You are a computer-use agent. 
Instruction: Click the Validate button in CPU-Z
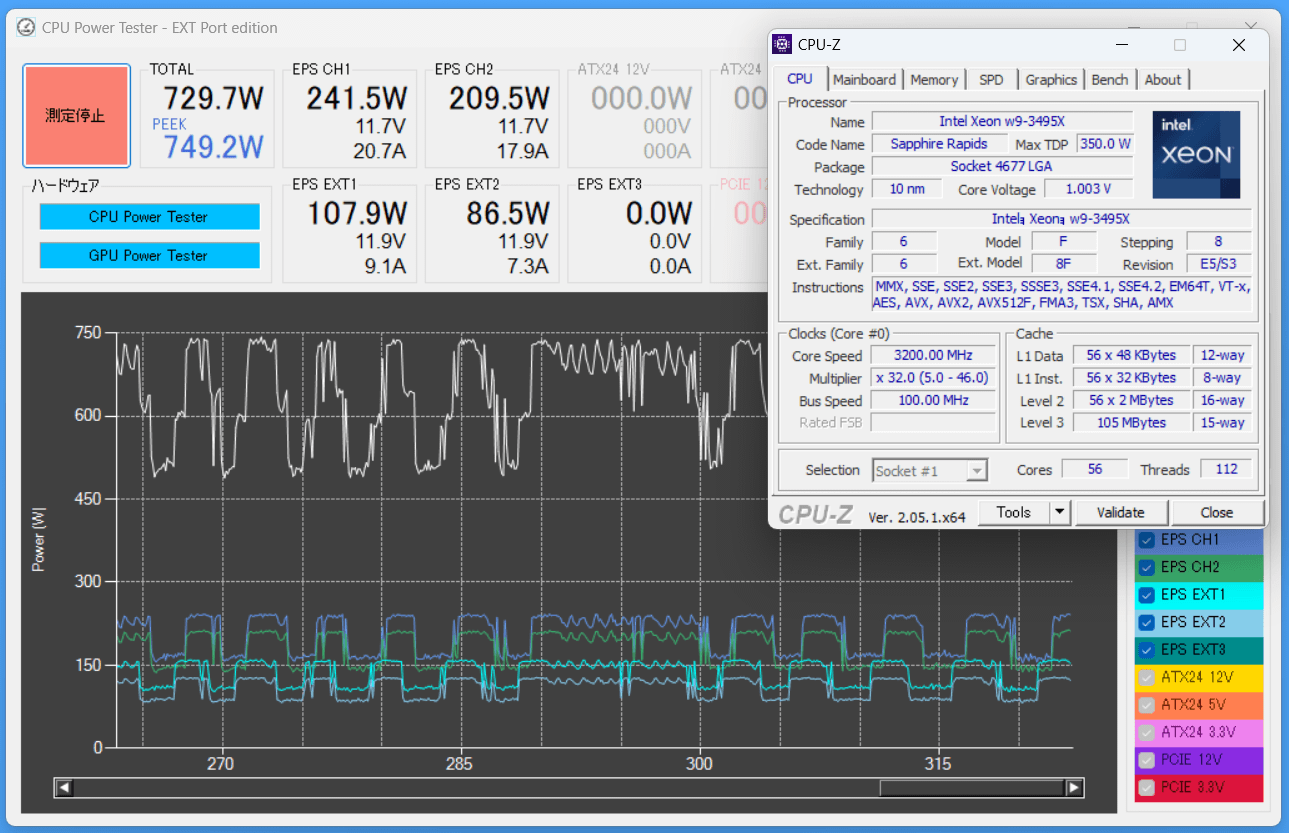point(1121,512)
